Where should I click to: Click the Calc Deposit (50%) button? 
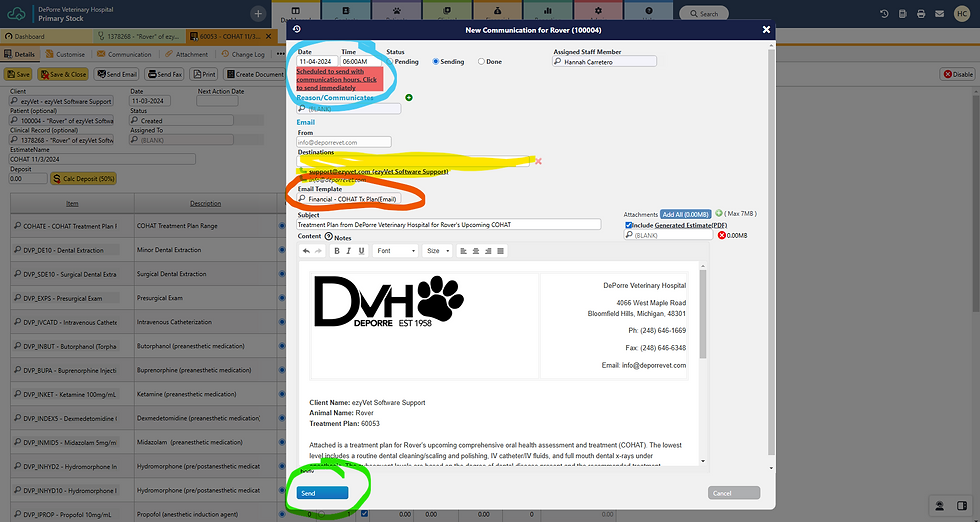coord(84,178)
